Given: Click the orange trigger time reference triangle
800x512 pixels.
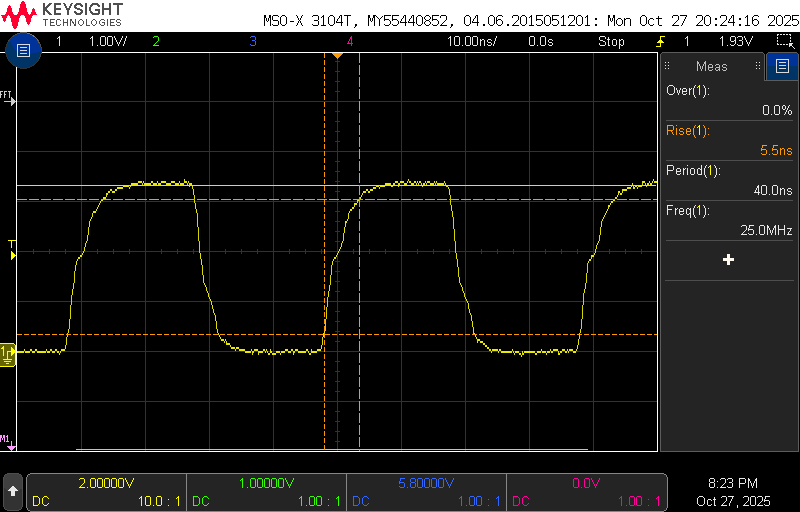Looking at the screenshot, I should tap(338, 55).
